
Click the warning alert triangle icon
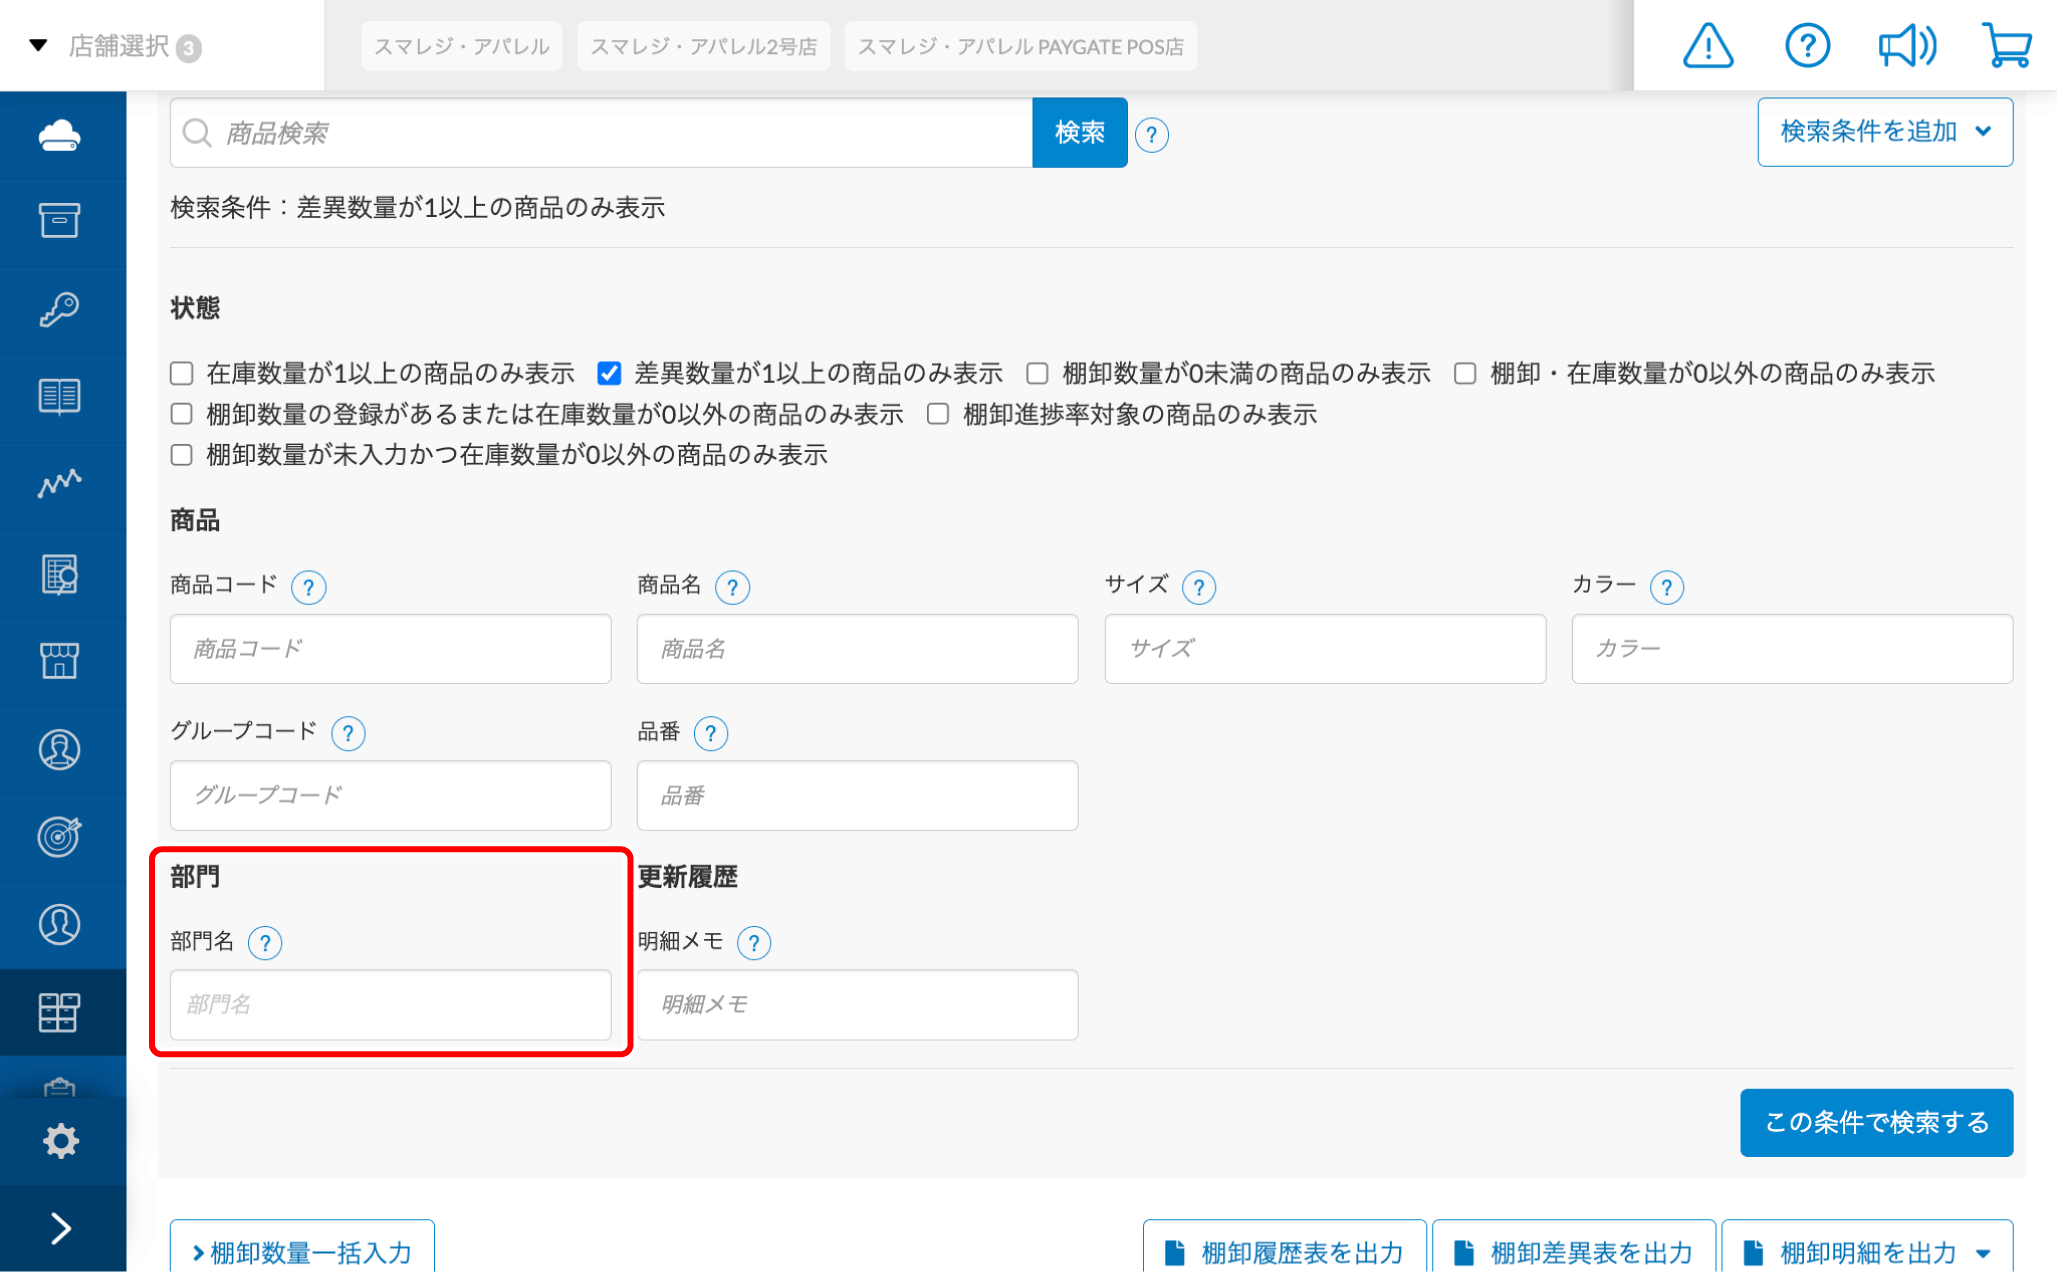(1707, 46)
